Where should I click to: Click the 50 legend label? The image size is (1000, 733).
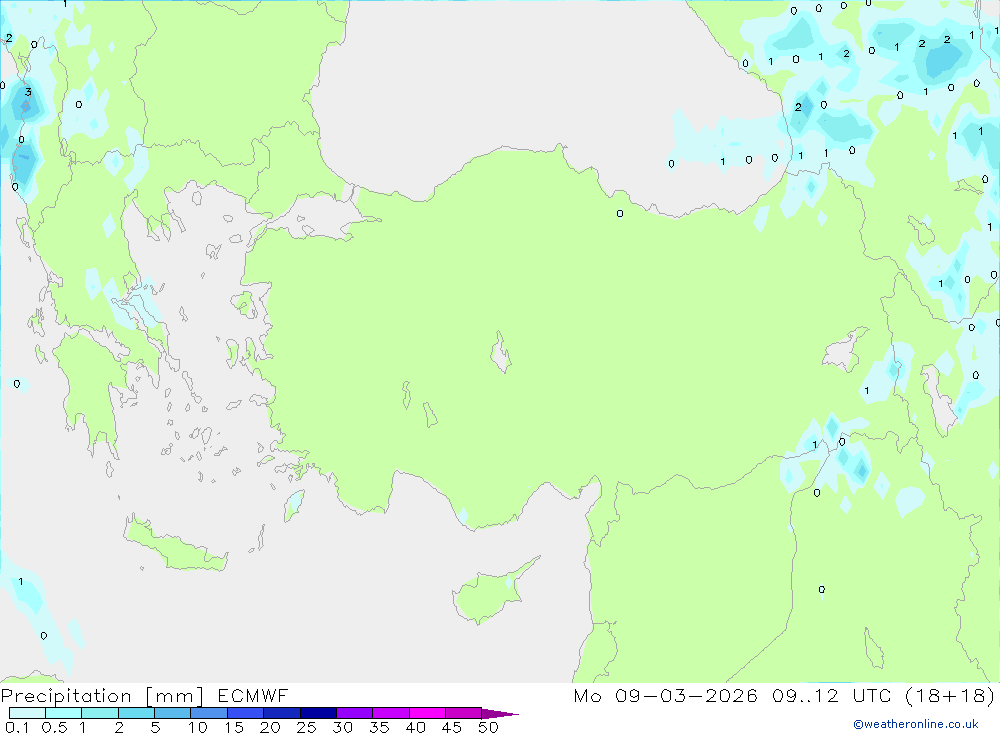(489, 727)
